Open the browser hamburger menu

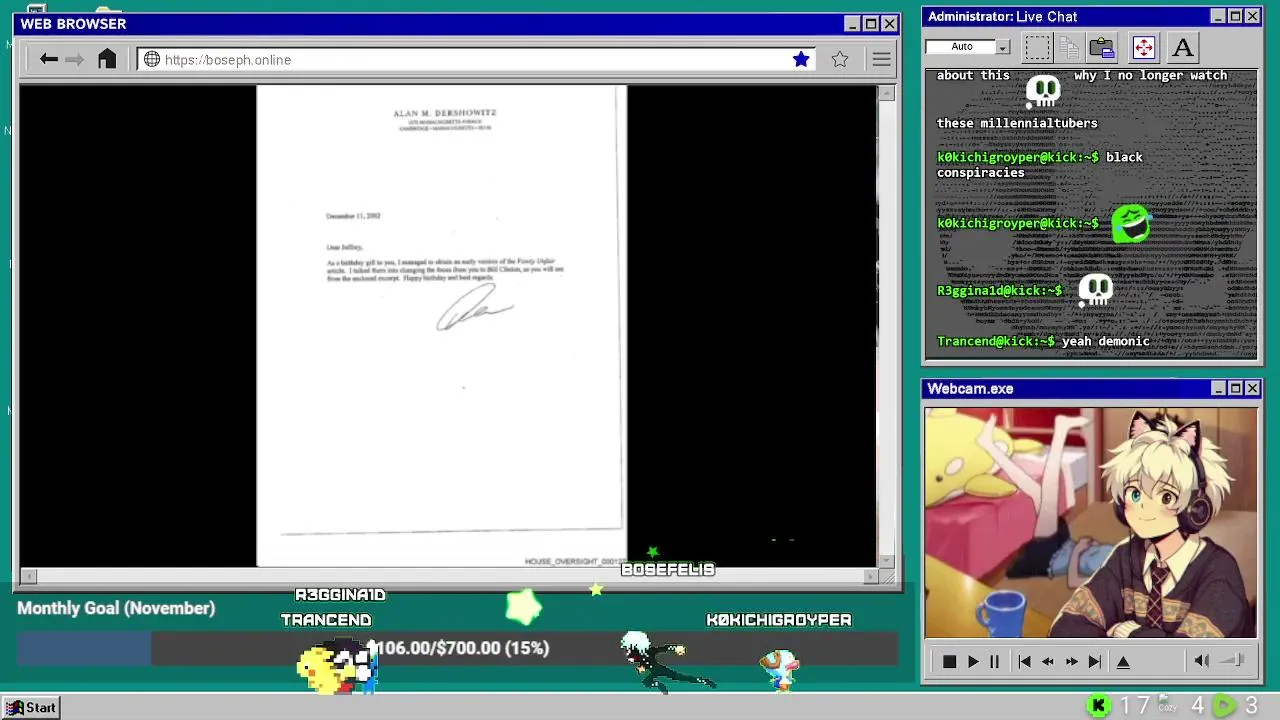[881, 59]
